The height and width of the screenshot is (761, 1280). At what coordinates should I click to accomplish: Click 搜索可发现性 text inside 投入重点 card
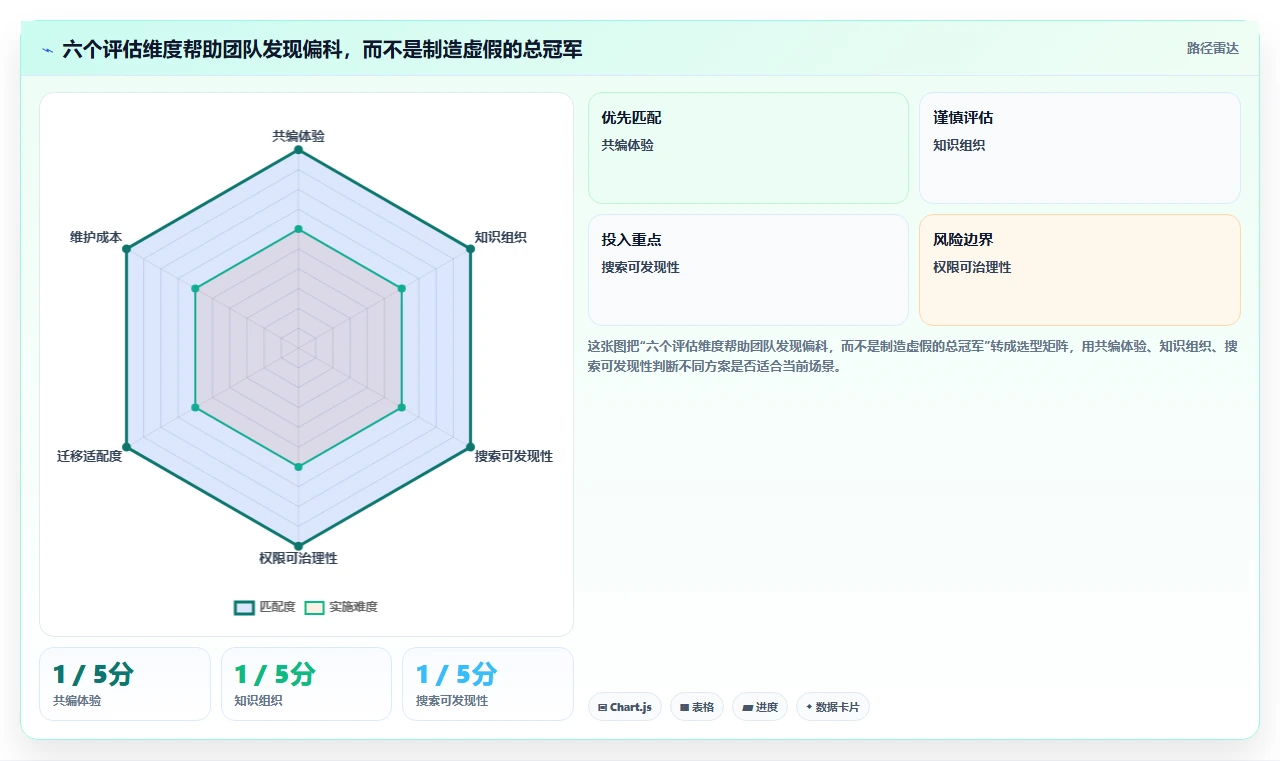[x=640, y=267]
